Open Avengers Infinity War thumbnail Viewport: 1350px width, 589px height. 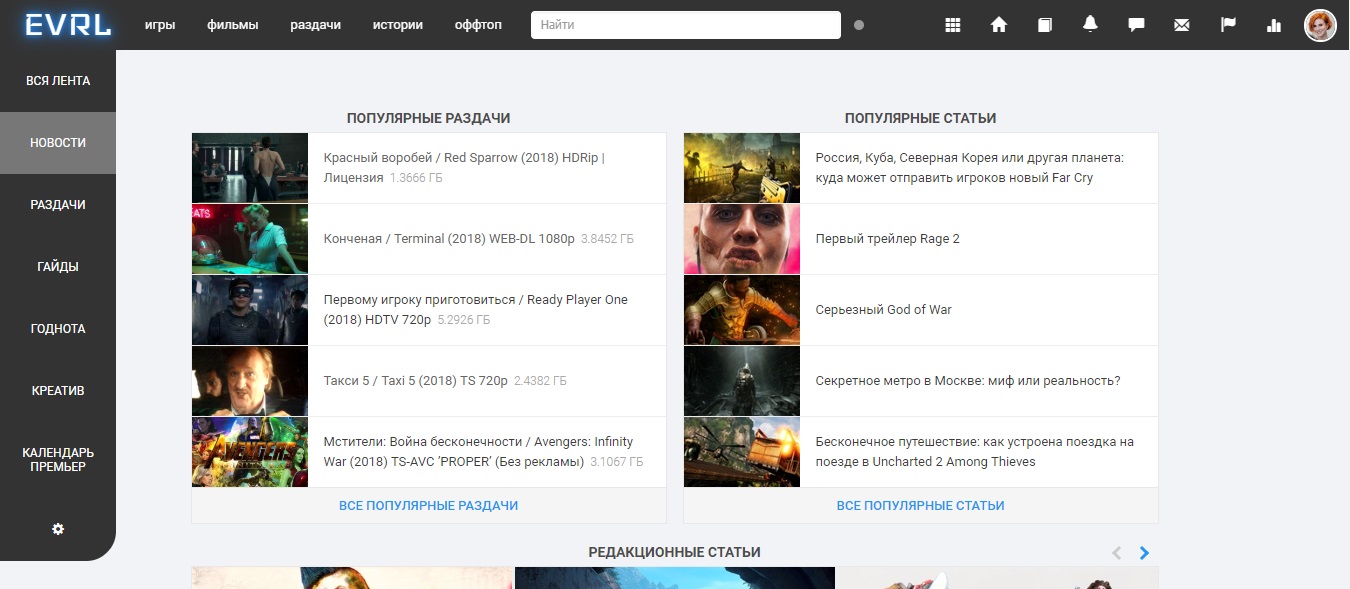tap(250, 452)
